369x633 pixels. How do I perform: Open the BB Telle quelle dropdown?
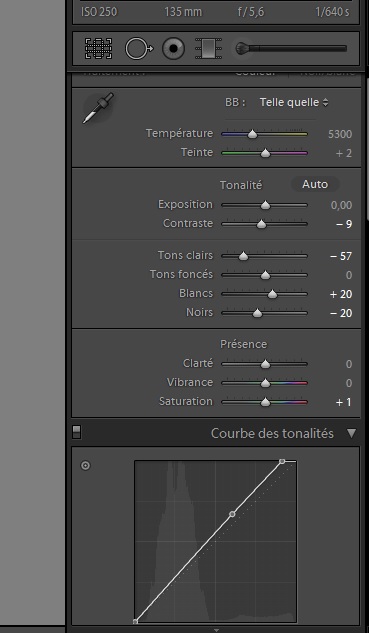(294, 102)
